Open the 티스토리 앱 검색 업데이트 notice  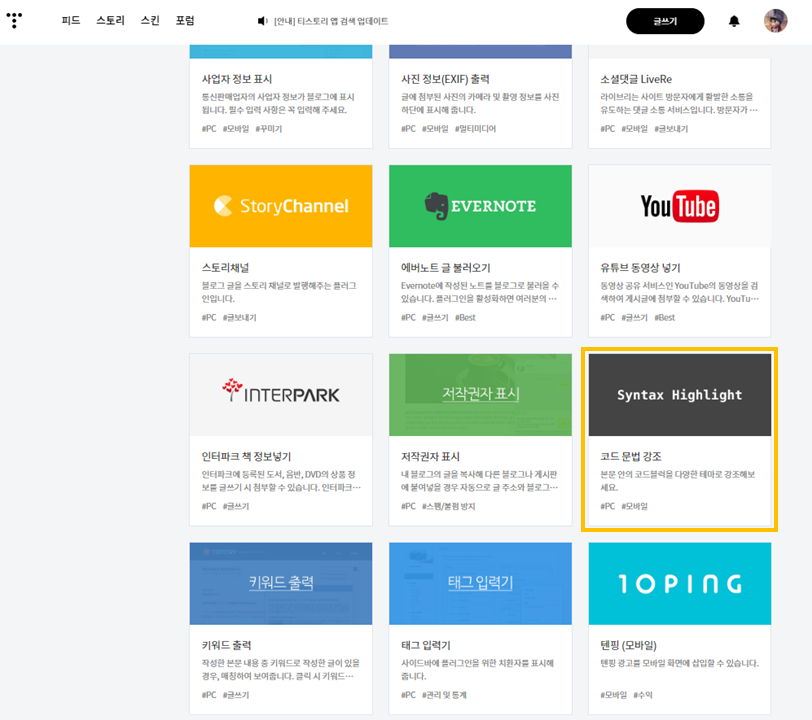point(331,21)
